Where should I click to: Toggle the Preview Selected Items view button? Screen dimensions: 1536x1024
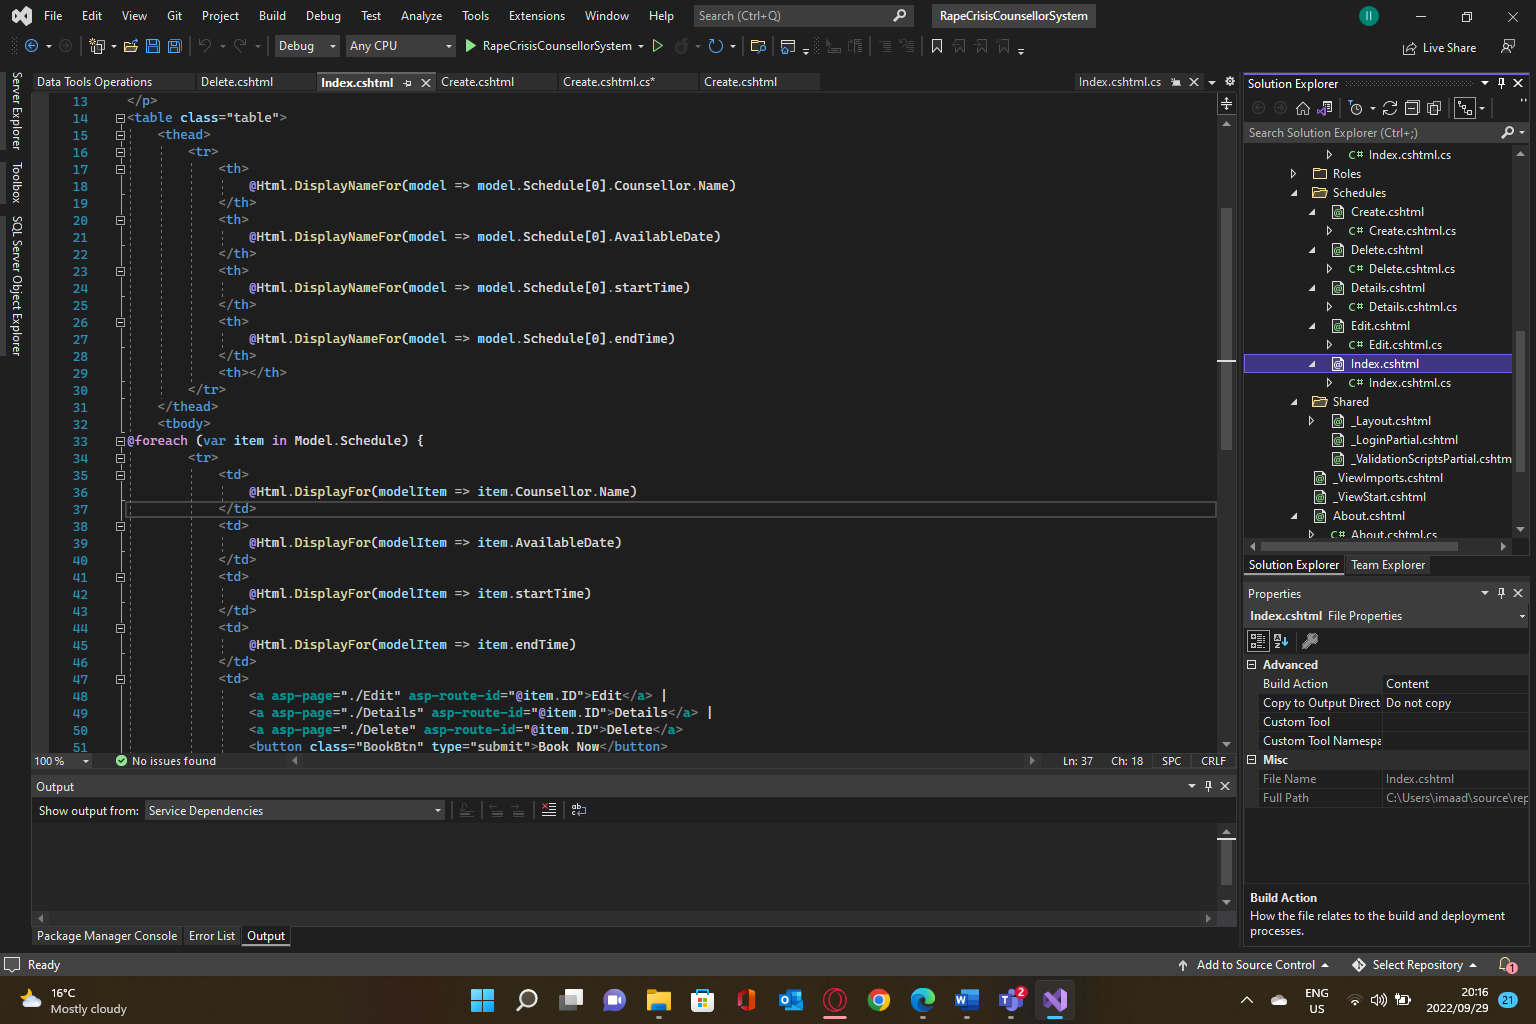[1465, 108]
